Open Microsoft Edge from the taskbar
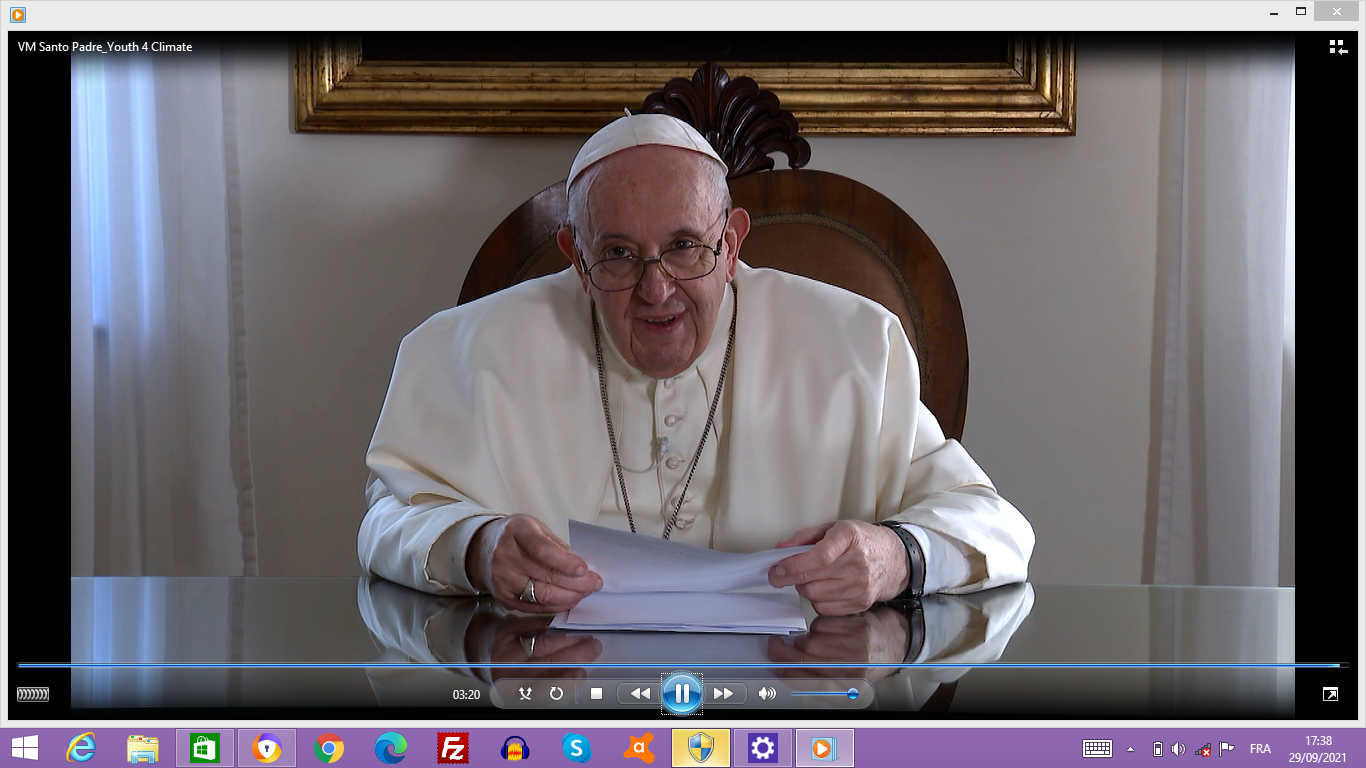This screenshot has height=768, width=1366. pos(390,748)
